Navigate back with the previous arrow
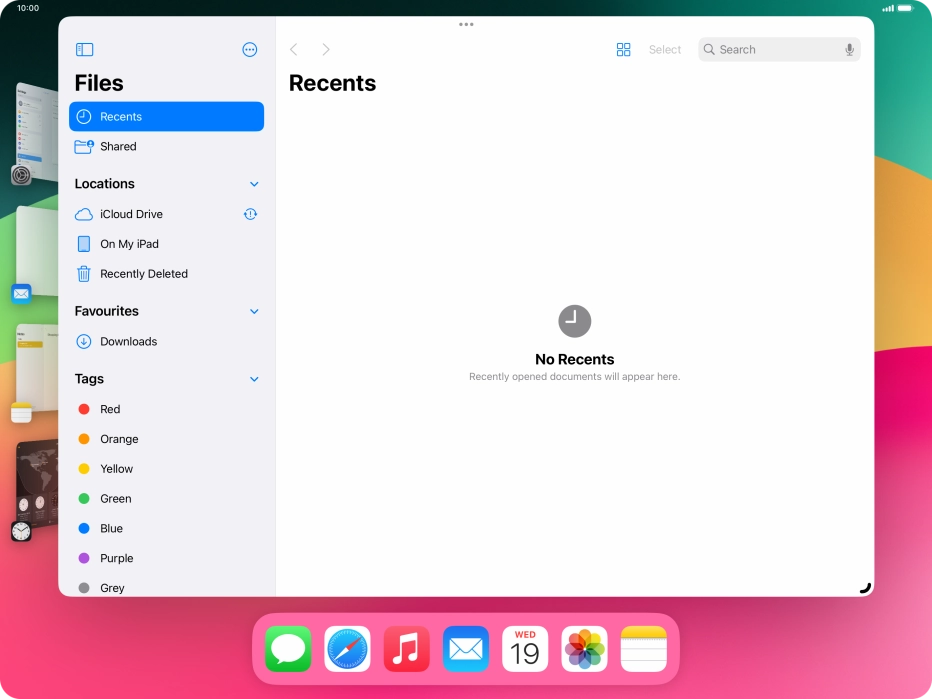 tap(293, 49)
